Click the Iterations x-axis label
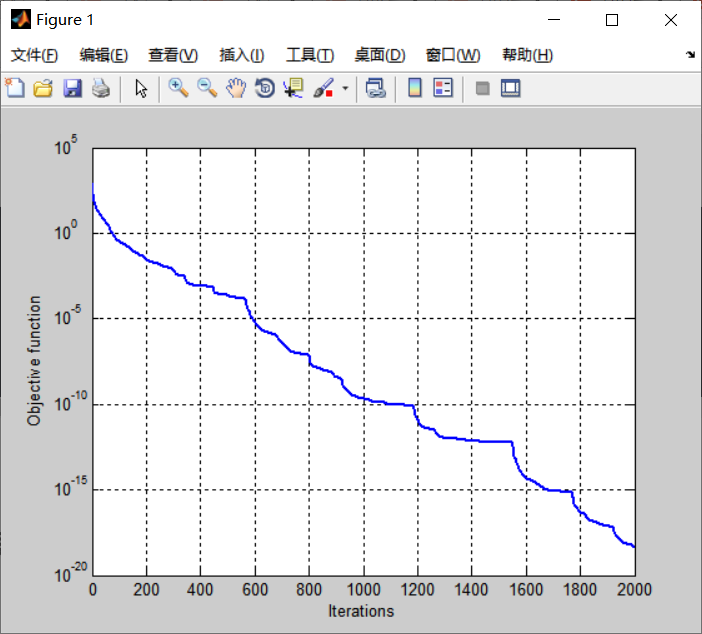 click(x=361, y=611)
